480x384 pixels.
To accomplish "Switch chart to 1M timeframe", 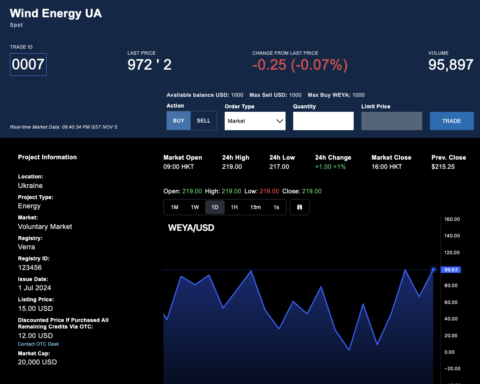I will pos(175,207).
